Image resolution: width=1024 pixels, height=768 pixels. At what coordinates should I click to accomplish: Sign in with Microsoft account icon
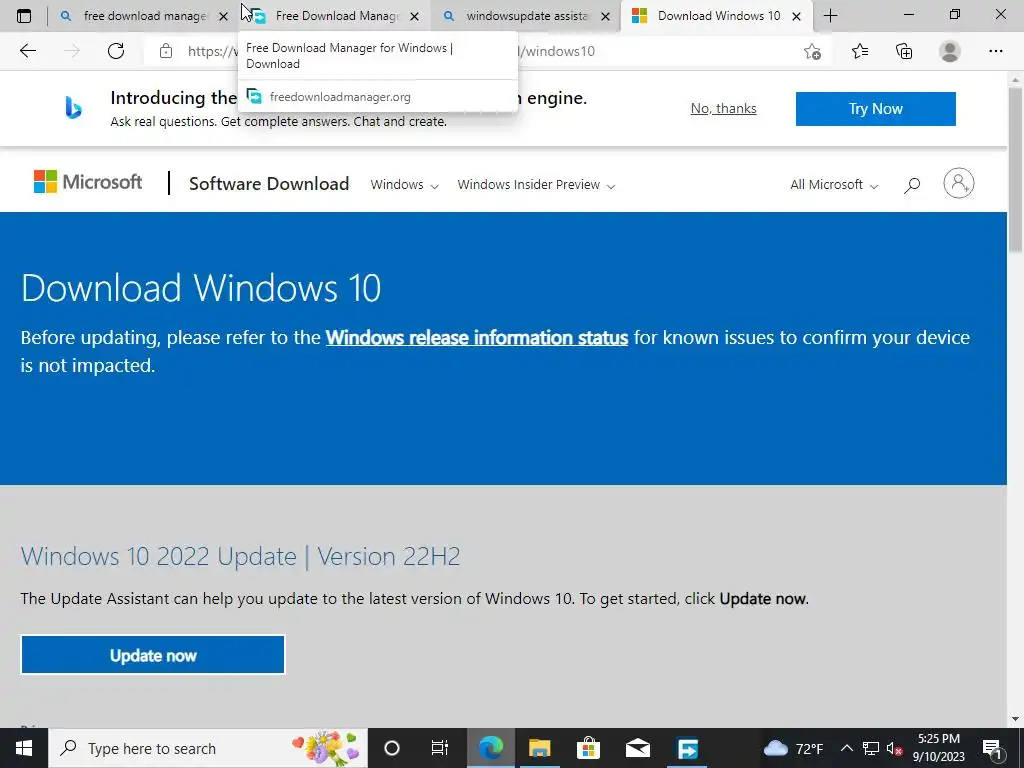click(958, 184)
